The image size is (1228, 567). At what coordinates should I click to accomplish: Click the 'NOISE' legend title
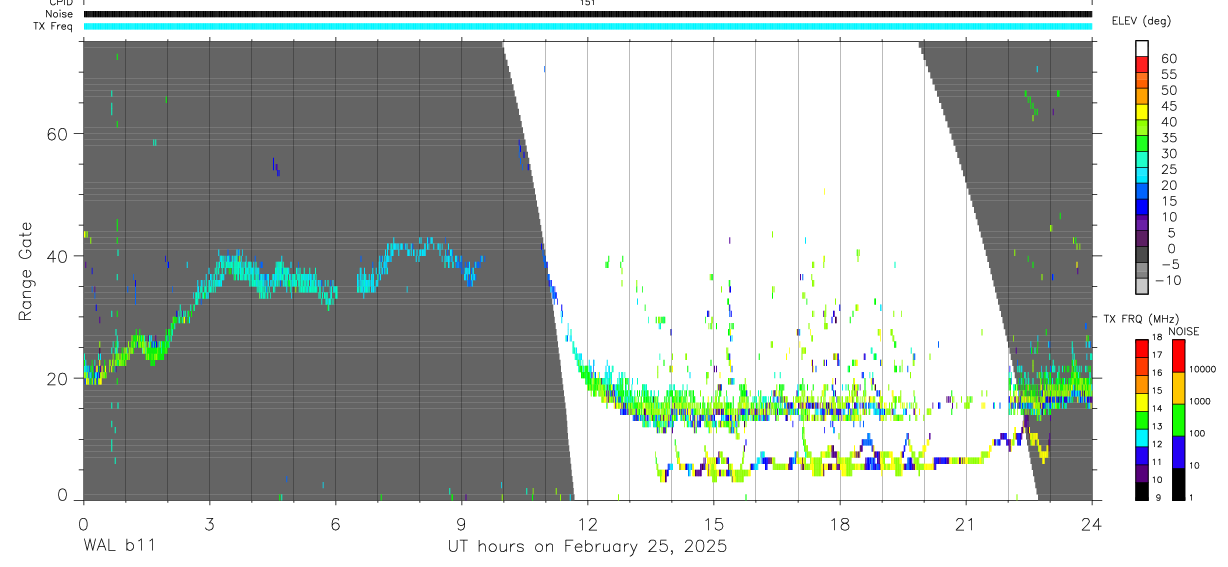pyautogui.click(x=1183, y=331)
